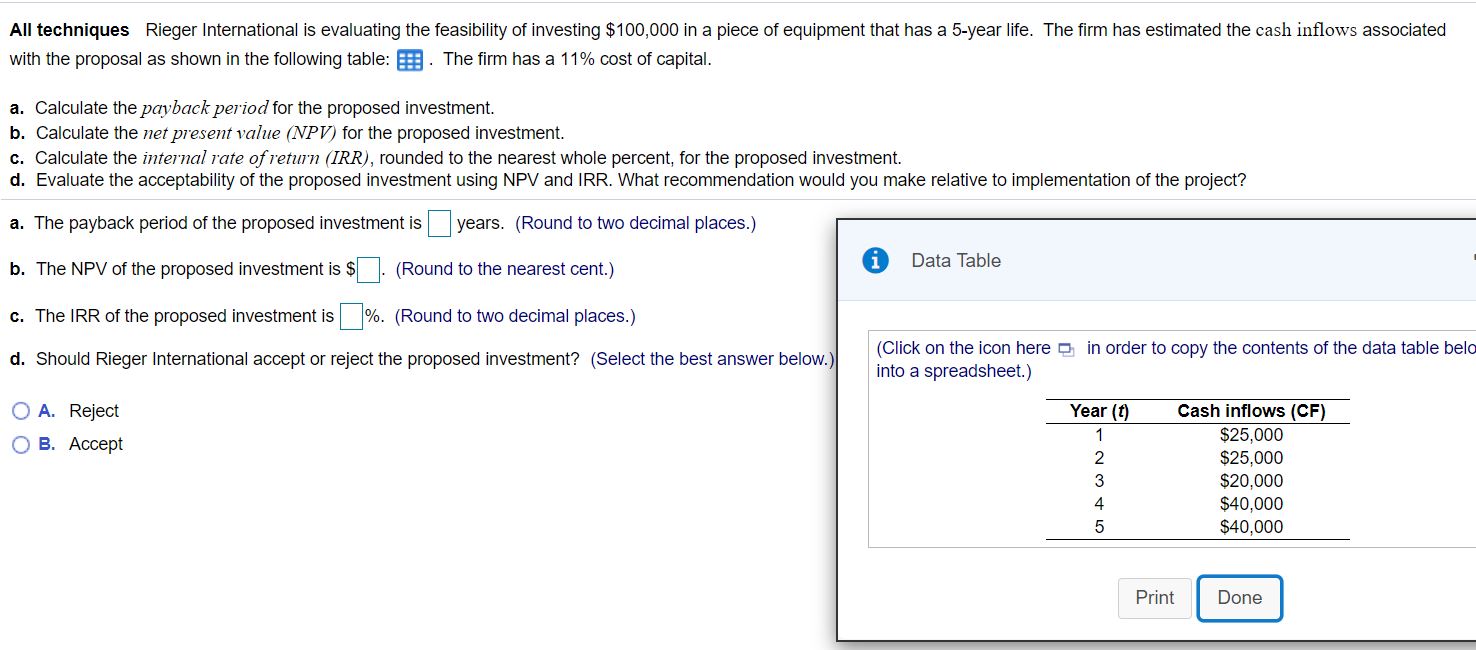Click the italic "payback period" term
Image resolution: width=1476 pixels, height=650 pixels.
pyautogui.click(x=205, y=108)
